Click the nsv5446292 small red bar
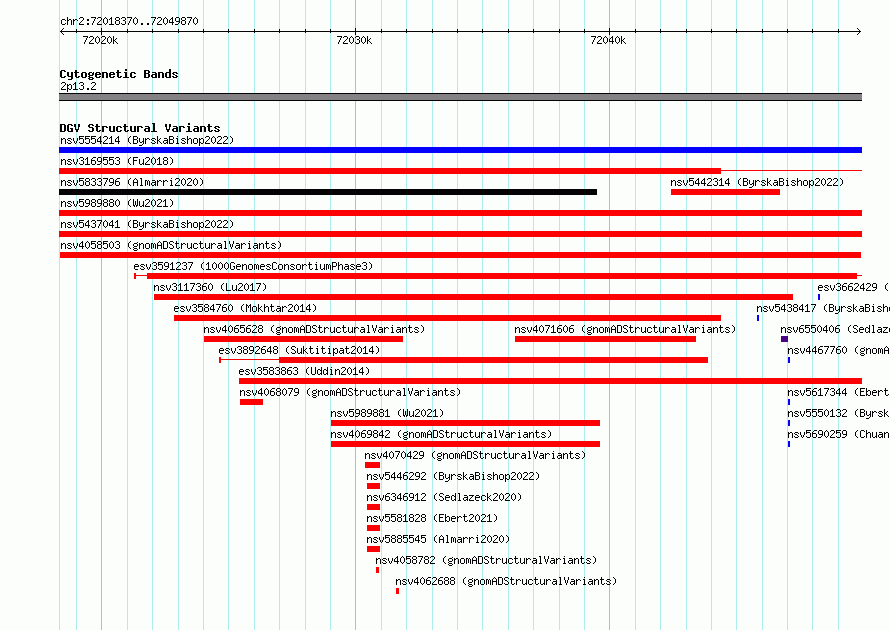The width and height of the screenshot is (890, 630). (373, 486)
